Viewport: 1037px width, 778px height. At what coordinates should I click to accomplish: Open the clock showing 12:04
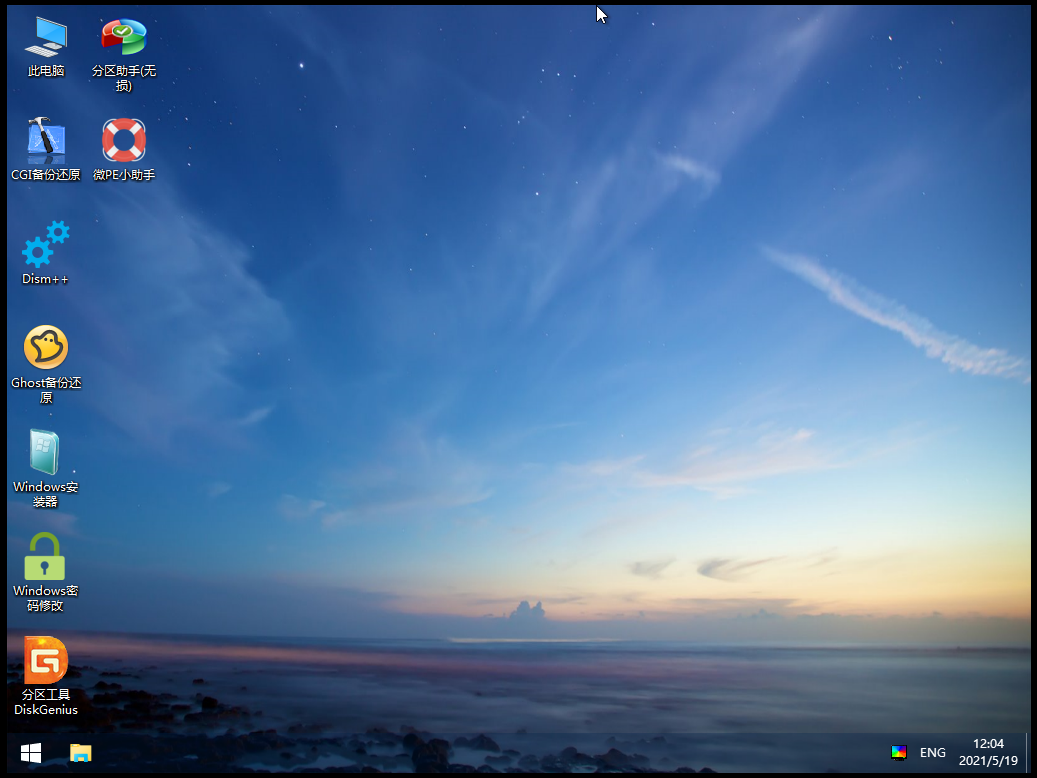click(x=988, y=752)
